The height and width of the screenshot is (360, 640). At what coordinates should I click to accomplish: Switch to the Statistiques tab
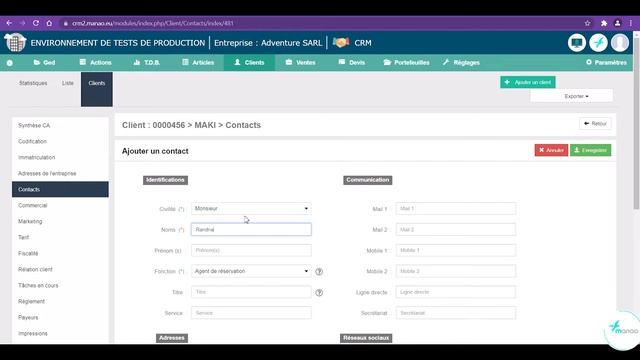click(33, 83)
